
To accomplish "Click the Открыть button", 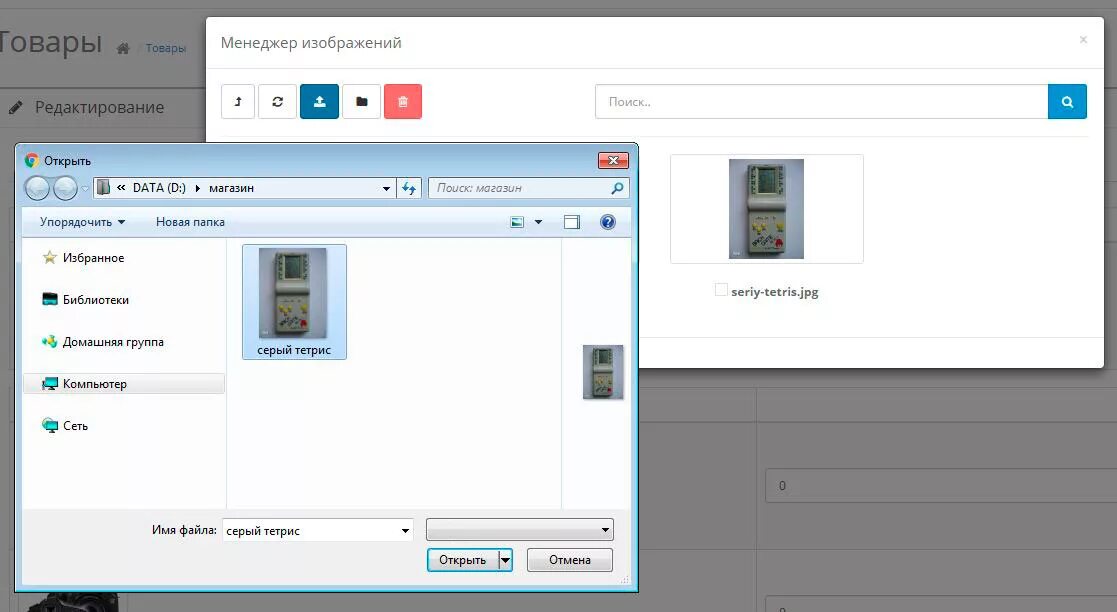I will click(x=462, y=560).
